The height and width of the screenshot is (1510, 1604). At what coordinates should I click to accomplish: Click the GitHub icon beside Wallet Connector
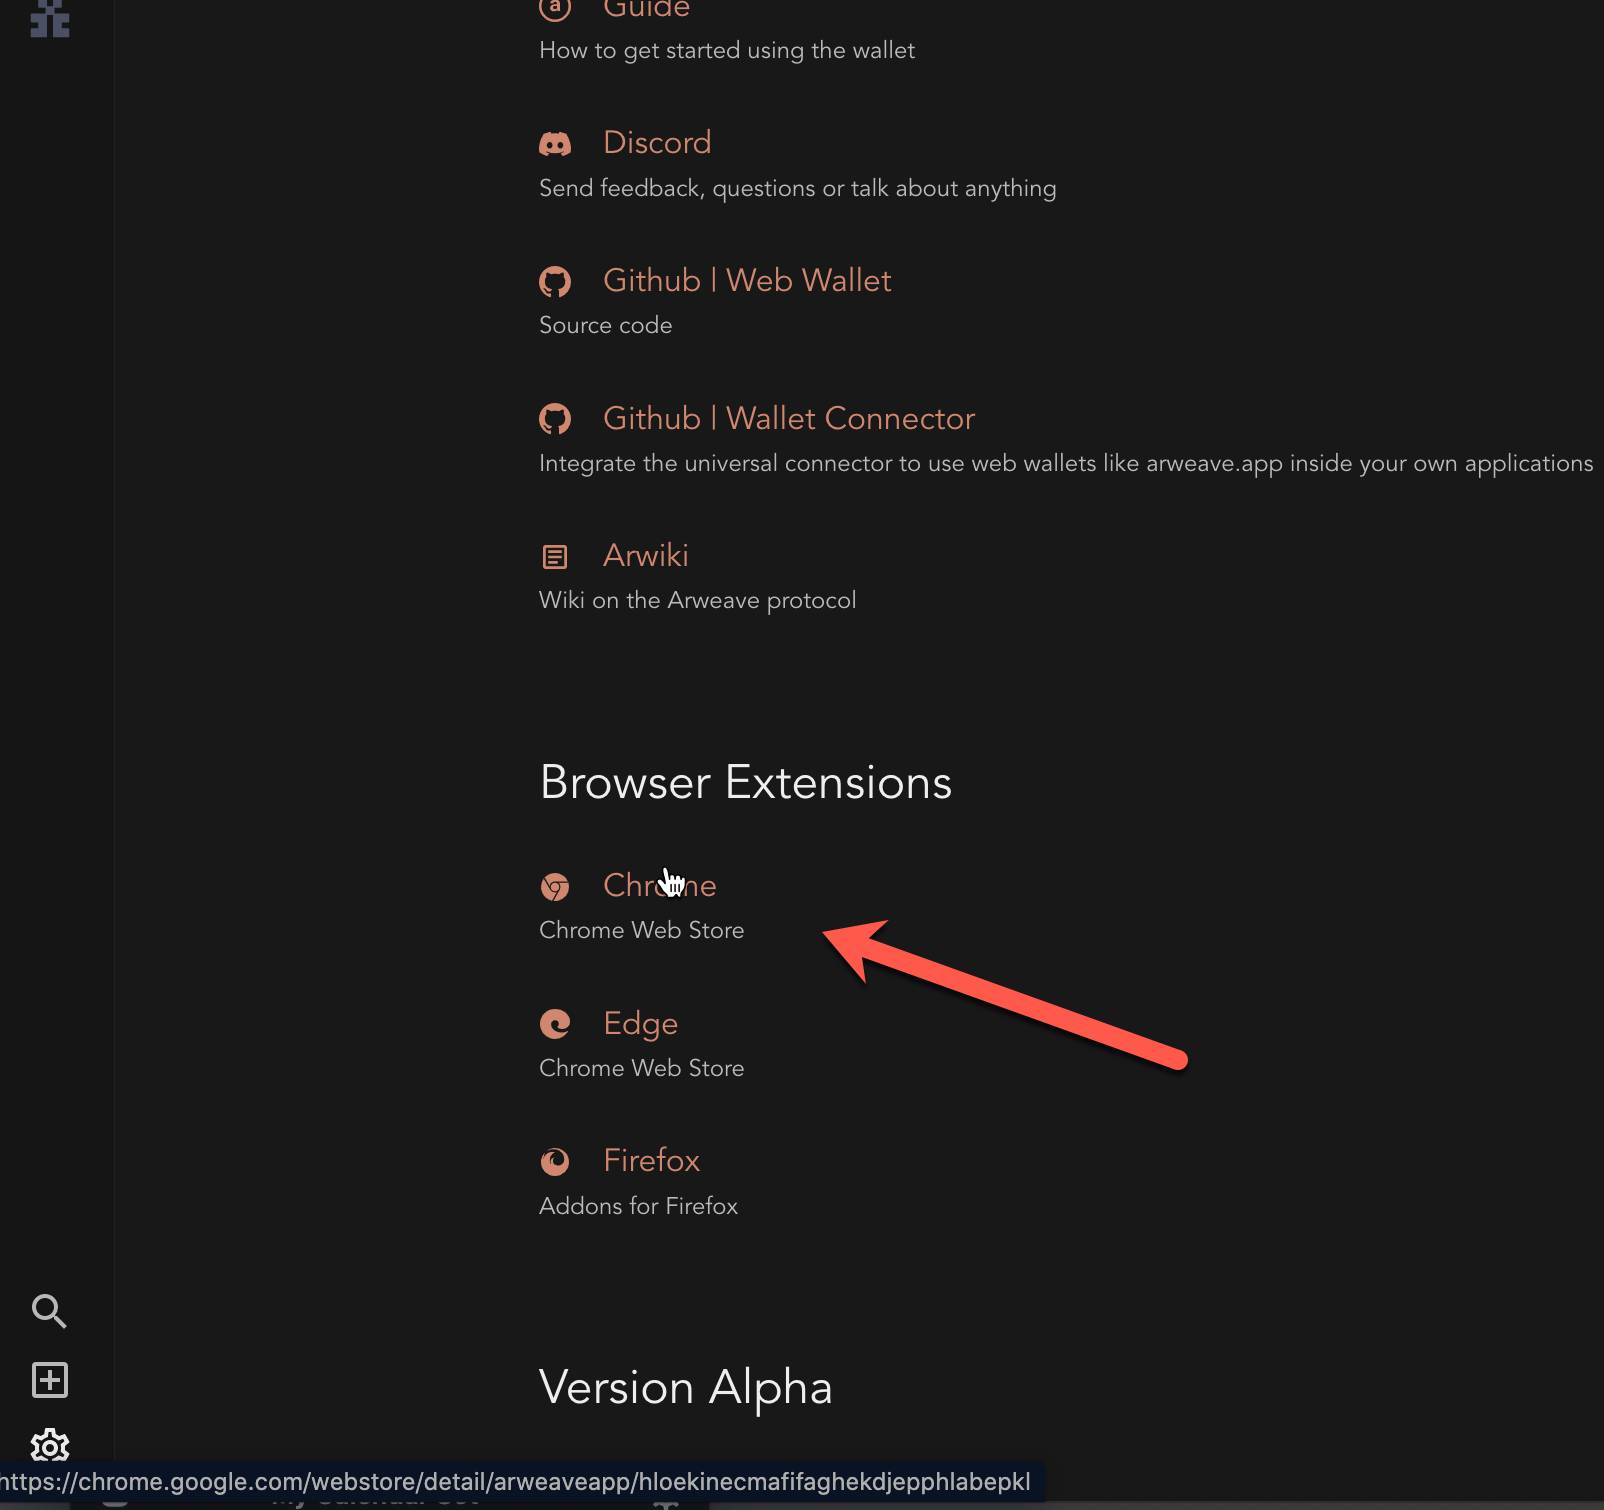click(555, 419)
